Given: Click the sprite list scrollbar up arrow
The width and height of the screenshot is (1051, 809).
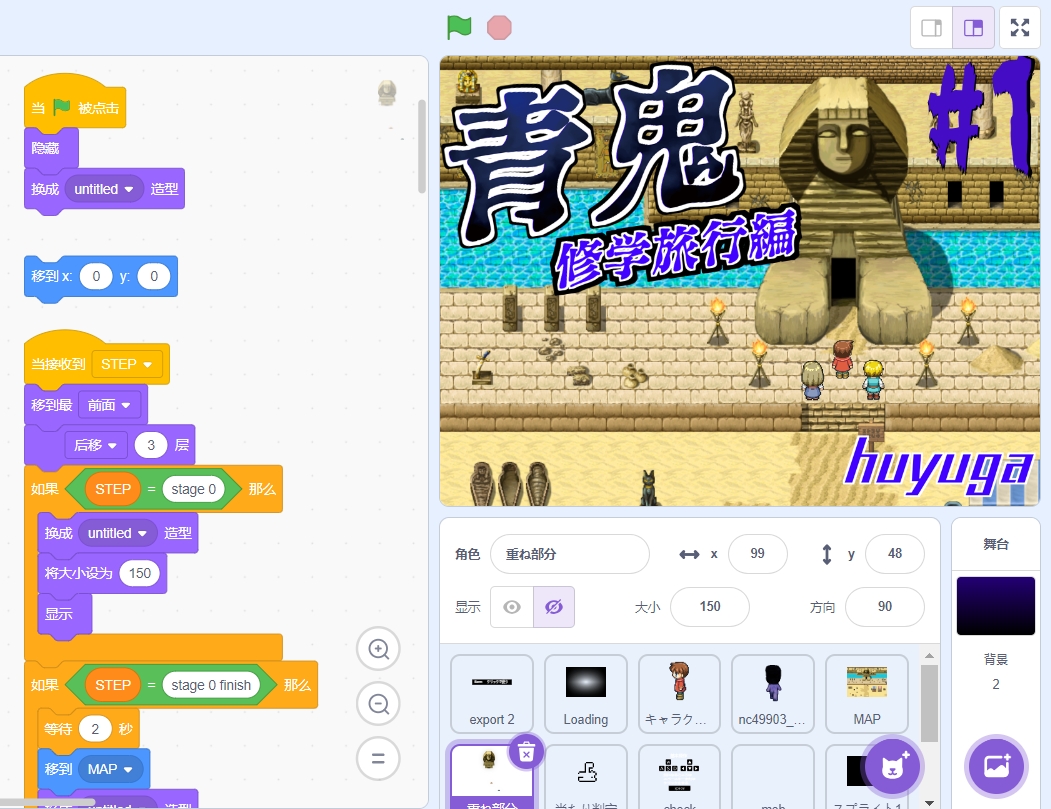Looking at the screenshot, I should (929, 656).
